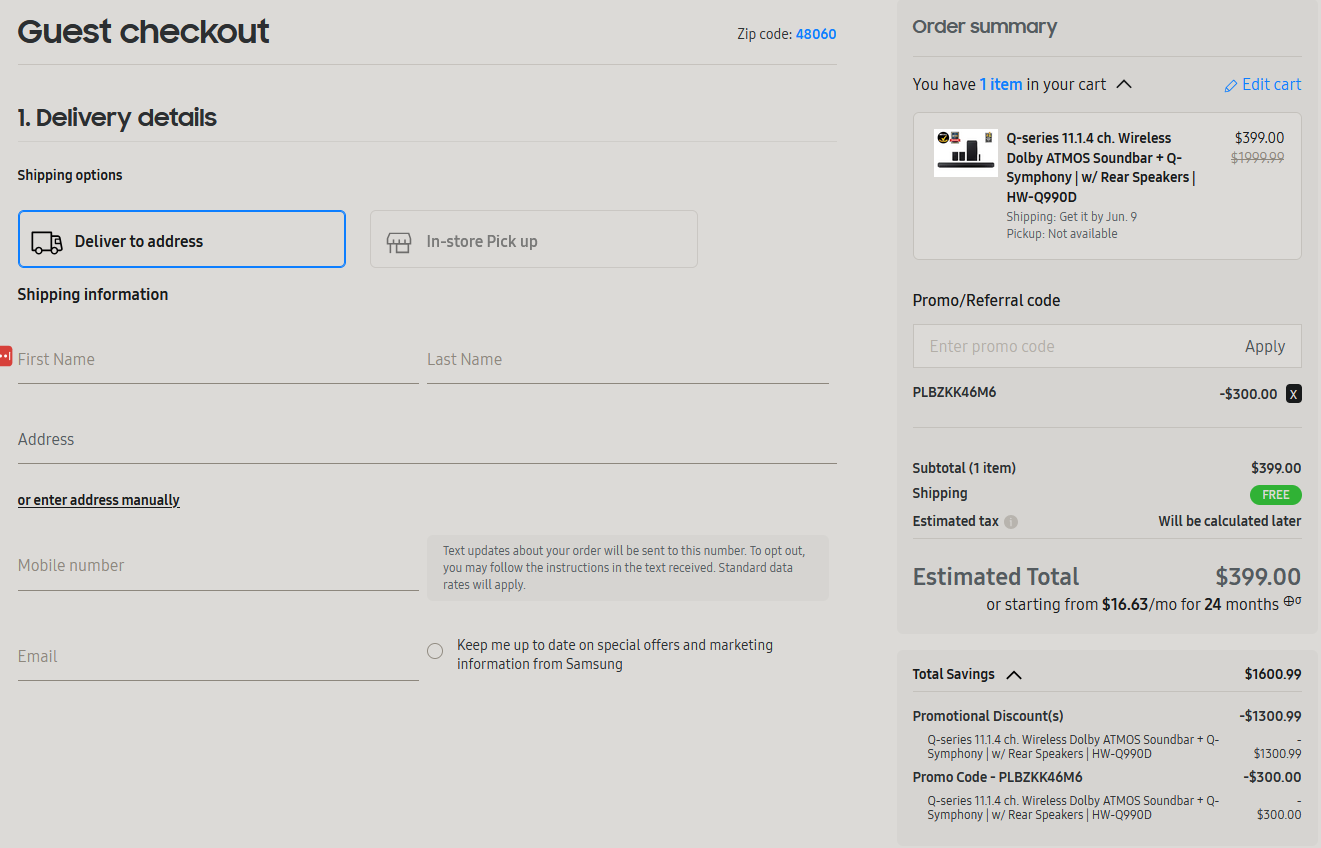This screenshot has height=848, width=1321.
Task: Click the Email input field
Action: (x=218, y=657)
